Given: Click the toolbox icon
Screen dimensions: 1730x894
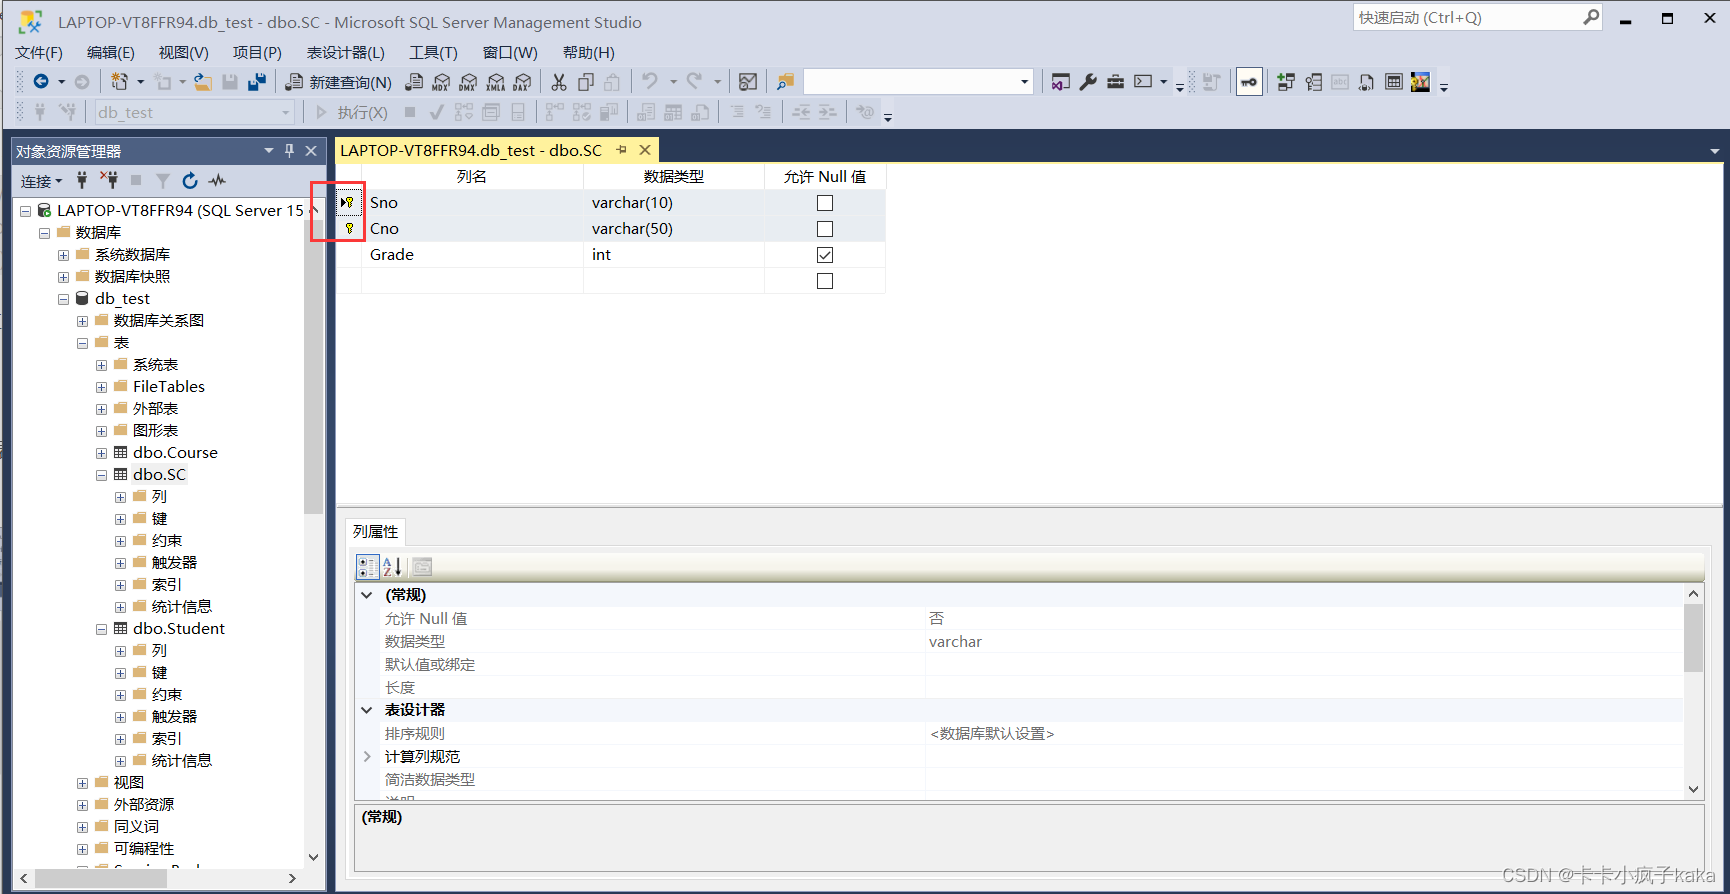Looking at the screenshot, I should click(x=1115, y=82).
